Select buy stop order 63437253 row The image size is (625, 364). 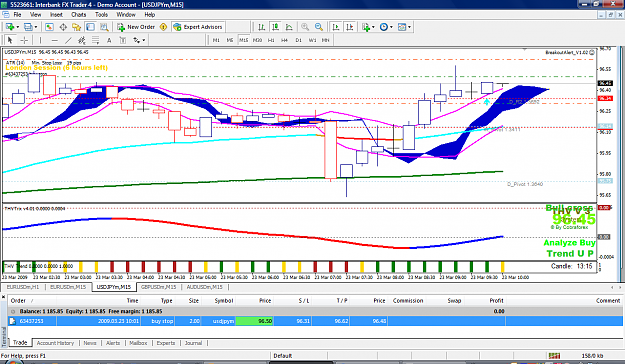coord(315,321)
